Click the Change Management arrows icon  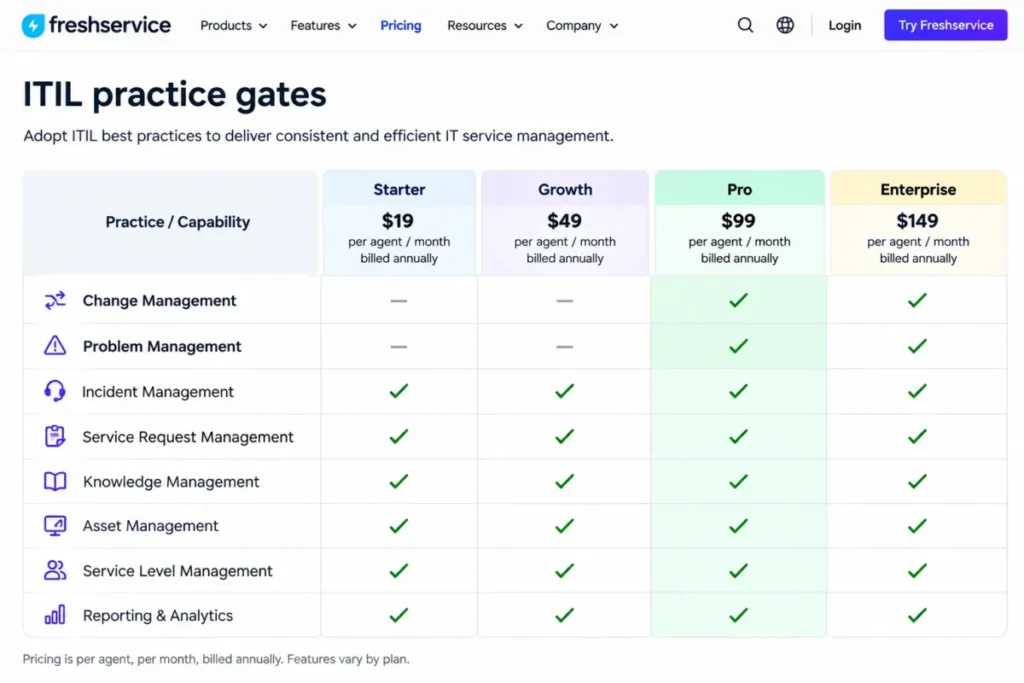pos(55,300)
